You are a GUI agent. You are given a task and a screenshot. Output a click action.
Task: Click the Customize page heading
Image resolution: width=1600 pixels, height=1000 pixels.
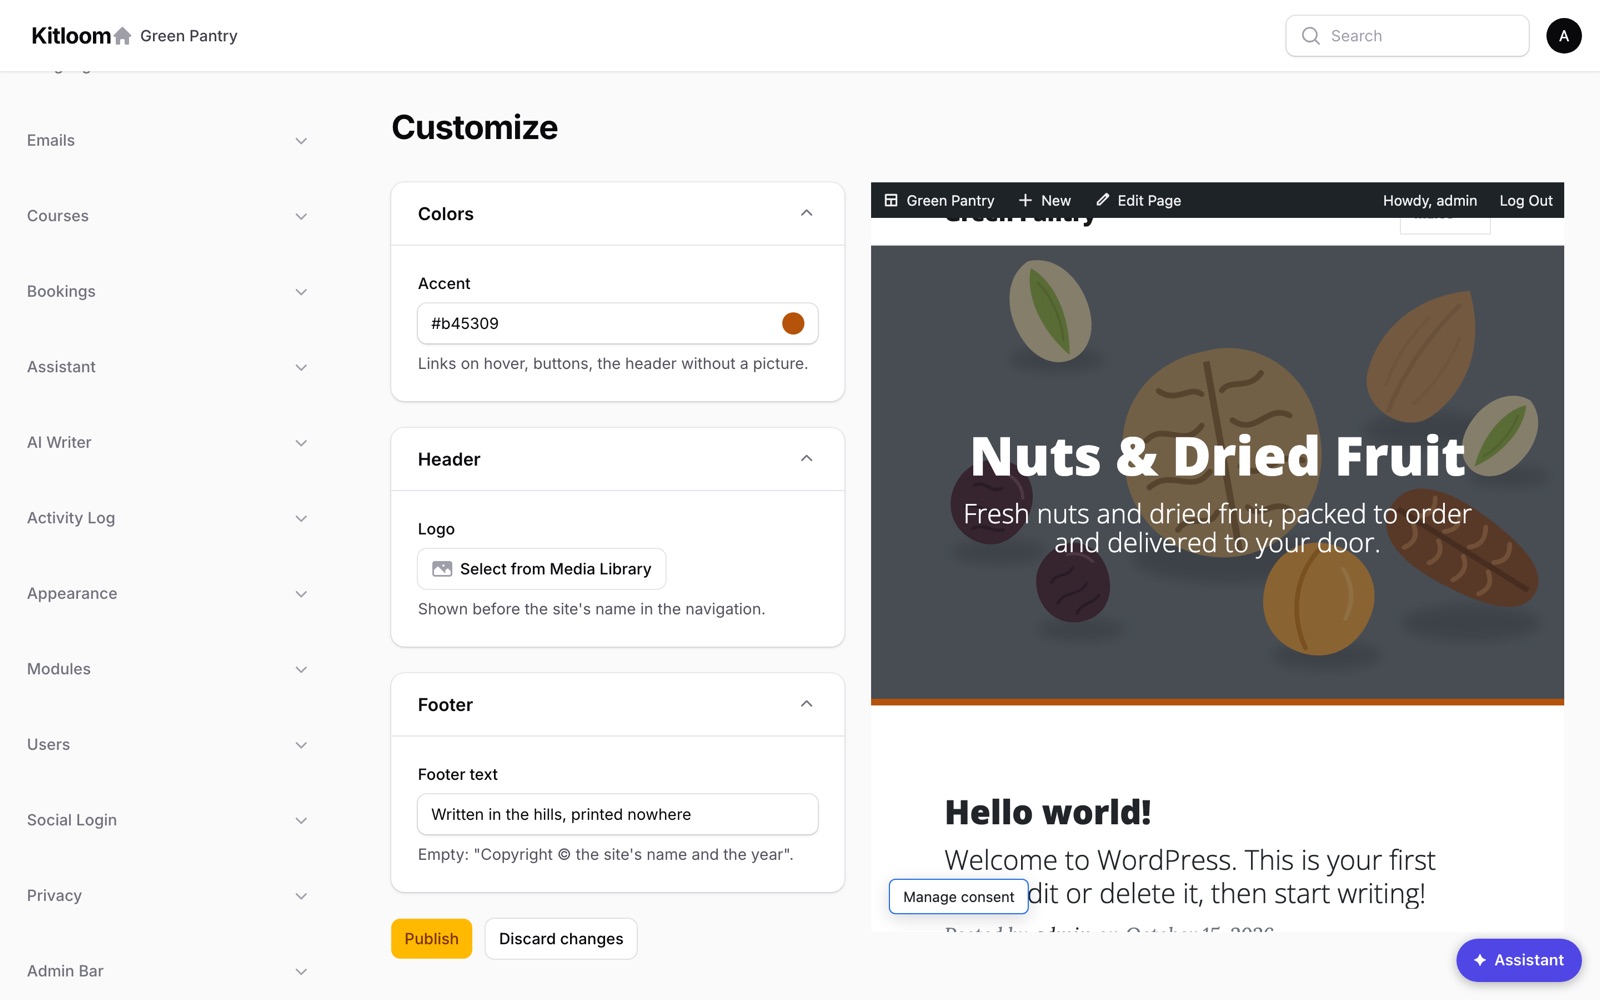475,127
